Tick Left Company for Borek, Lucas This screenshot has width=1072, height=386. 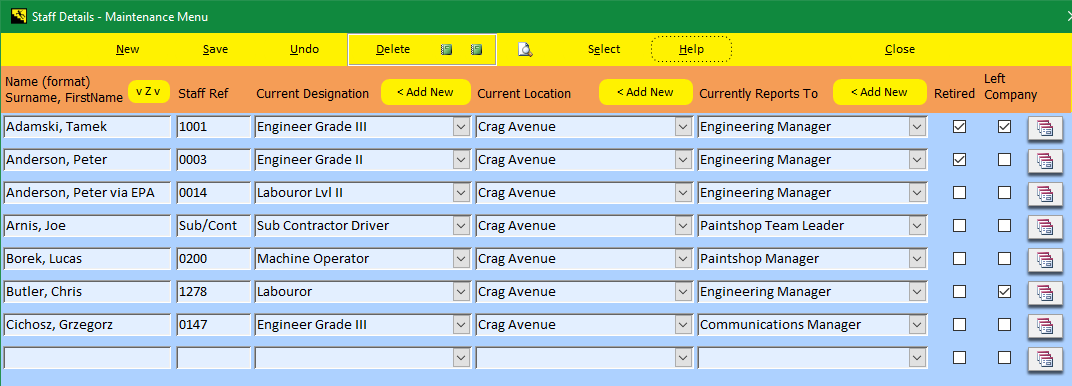(1004, 258)
